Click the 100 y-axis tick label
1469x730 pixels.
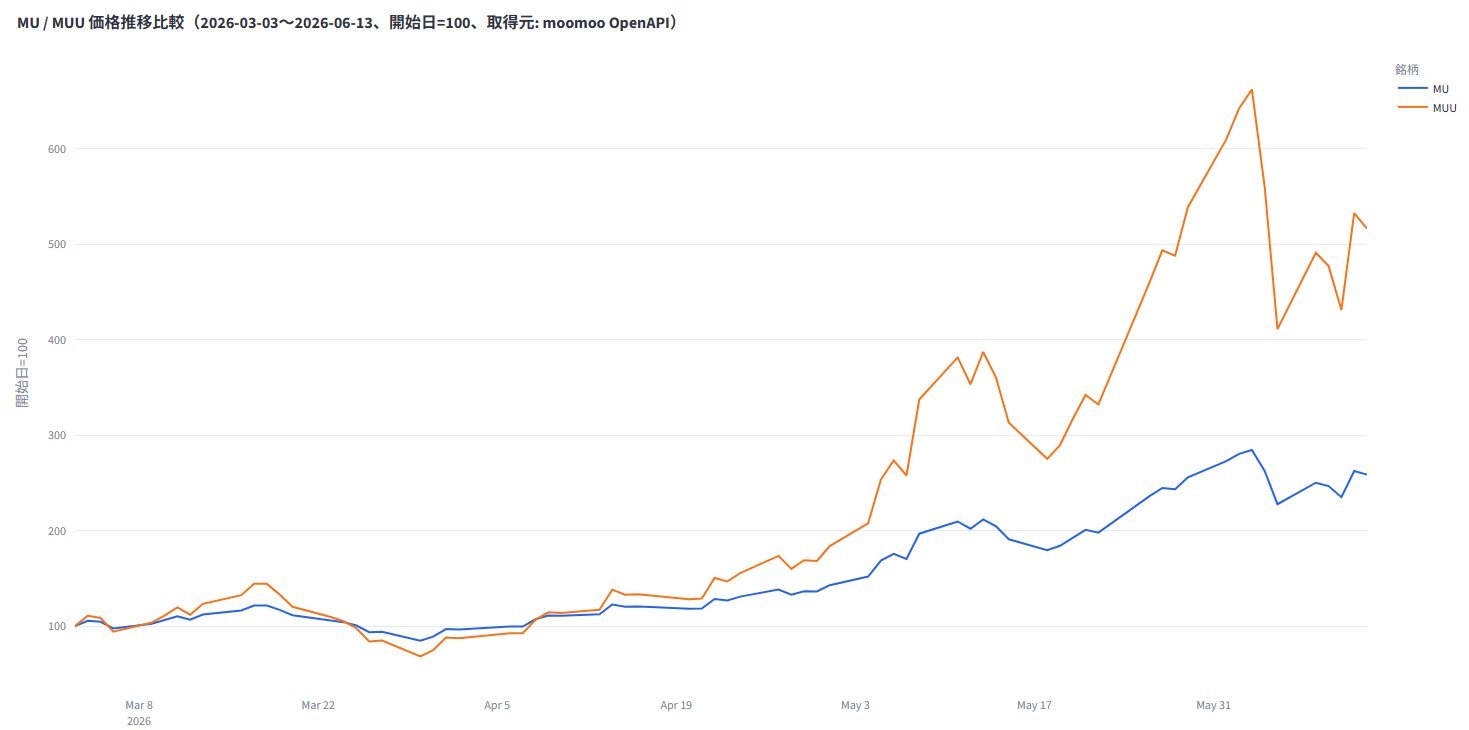click(56, 627)
